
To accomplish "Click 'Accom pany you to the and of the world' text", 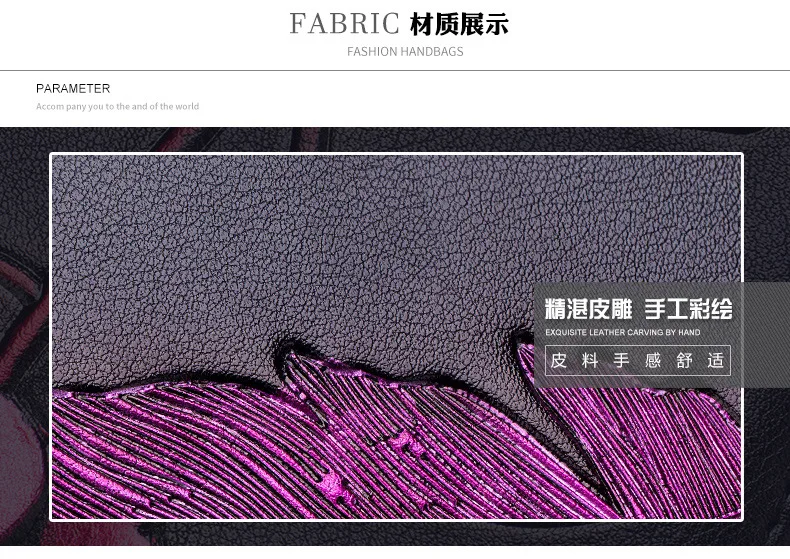I will tap(117, 106).
